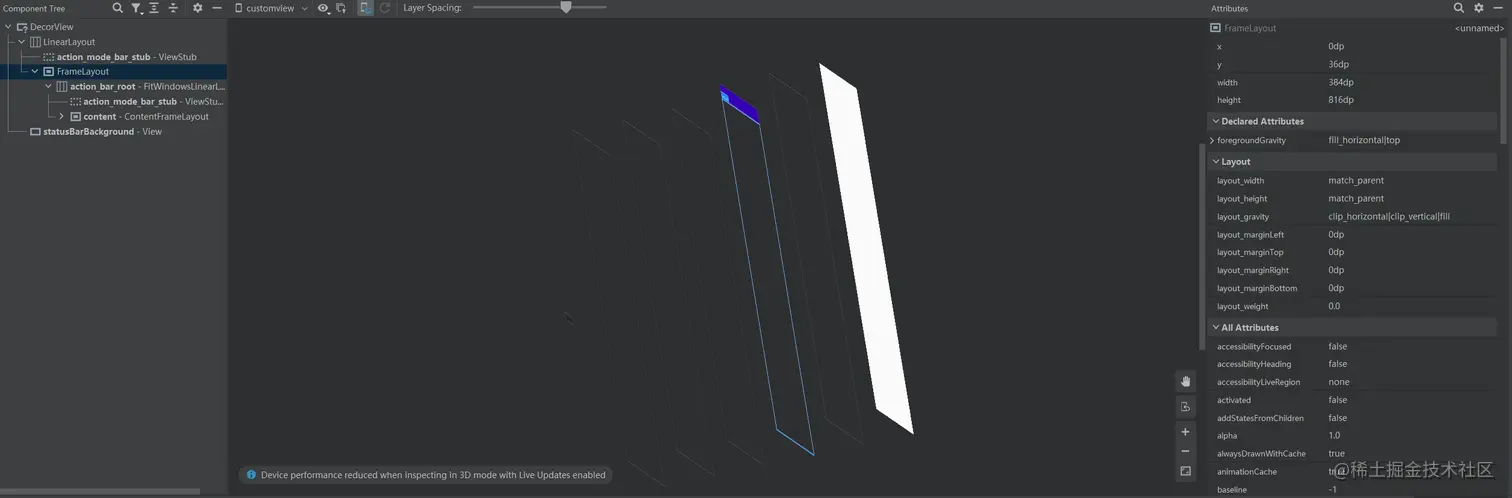Select the pan hand tool
Screen dimensions: 1512x498
(x=1185, y=381)
